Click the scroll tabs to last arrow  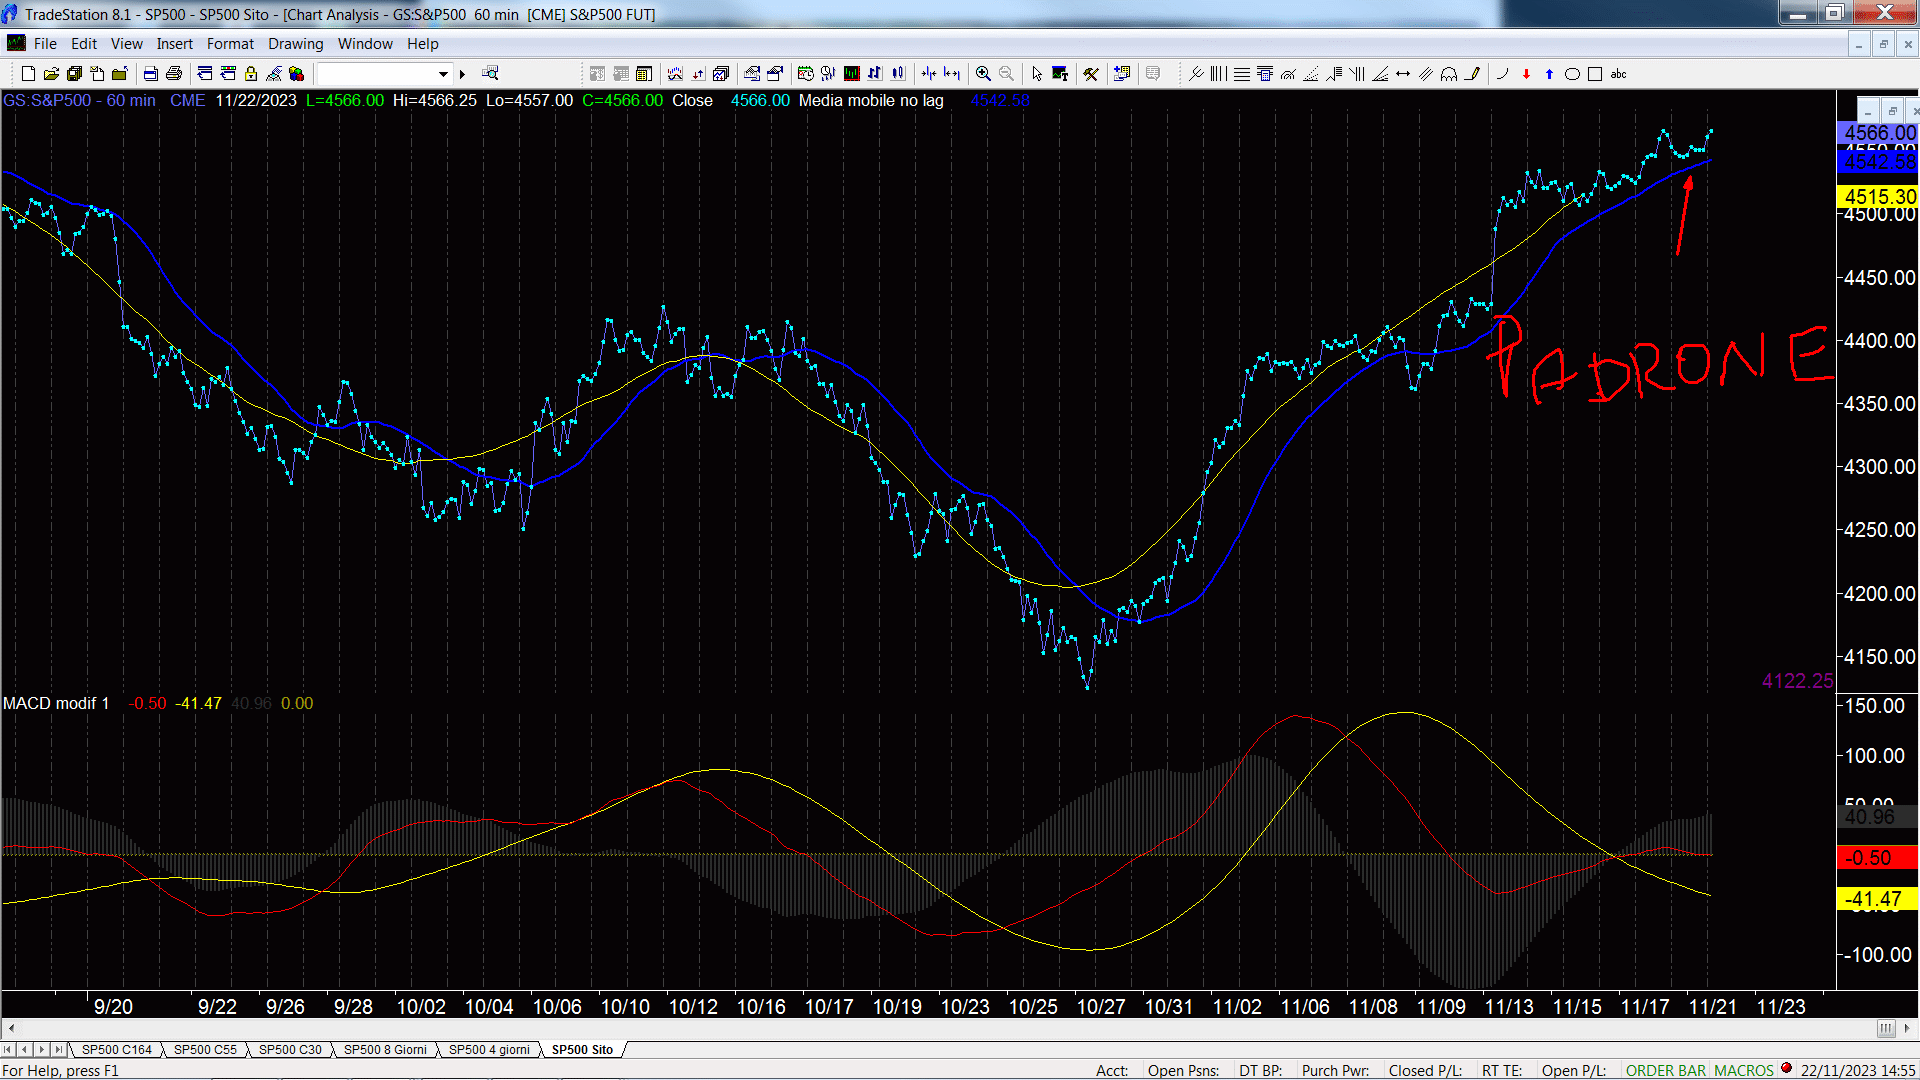59,1049
